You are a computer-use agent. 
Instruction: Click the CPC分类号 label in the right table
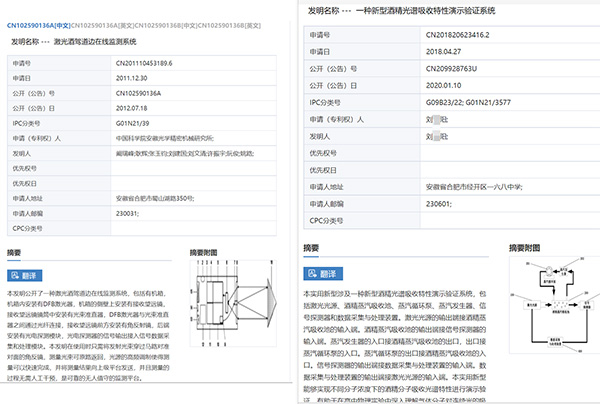pyautogui.click(x=326, y=221)
